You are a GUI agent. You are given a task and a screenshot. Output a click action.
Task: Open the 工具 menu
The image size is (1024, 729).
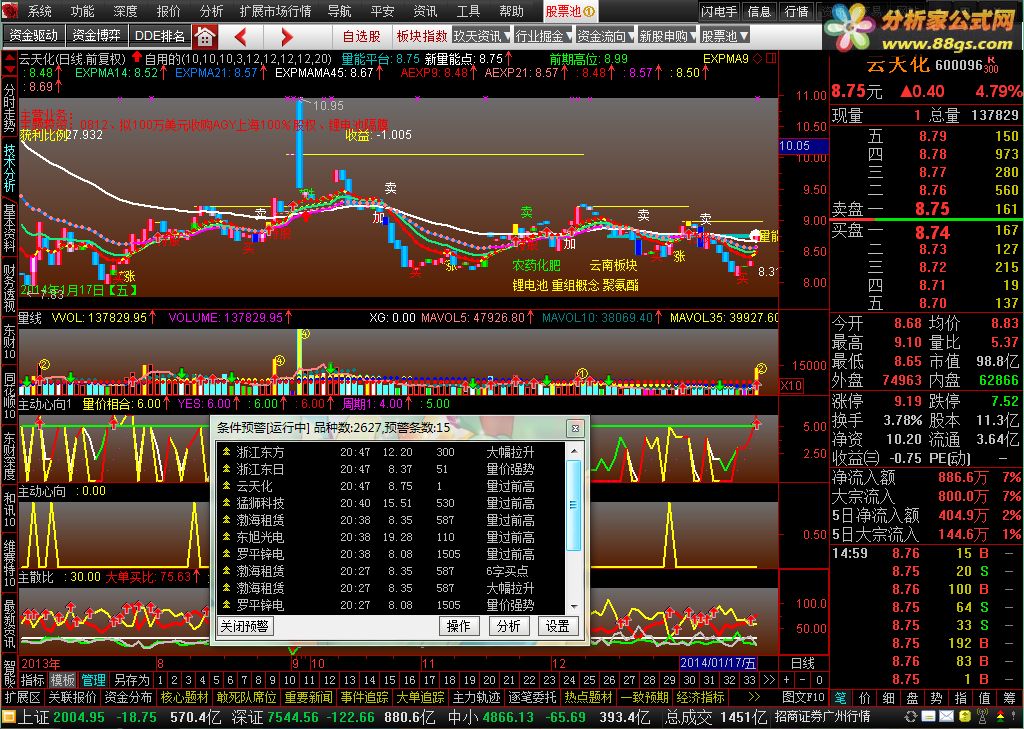coord(468,11)
